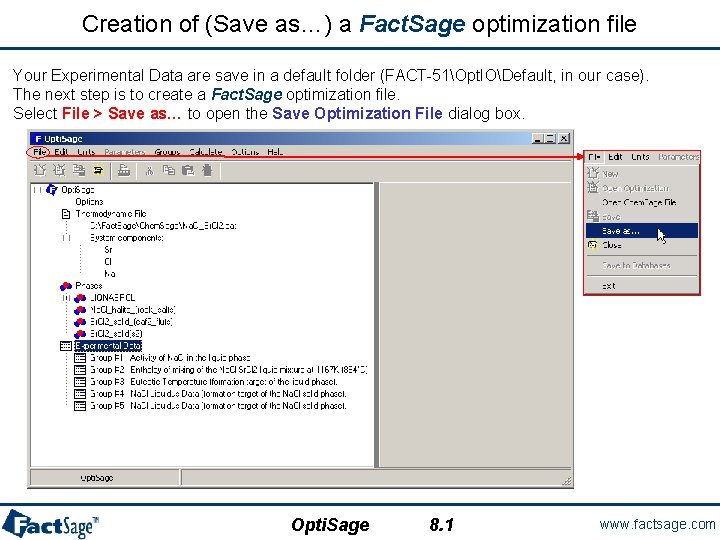The height and width of the screenshot is (540, 720).
Task: Select the Phases tree item
Action: tap(89, 286)
